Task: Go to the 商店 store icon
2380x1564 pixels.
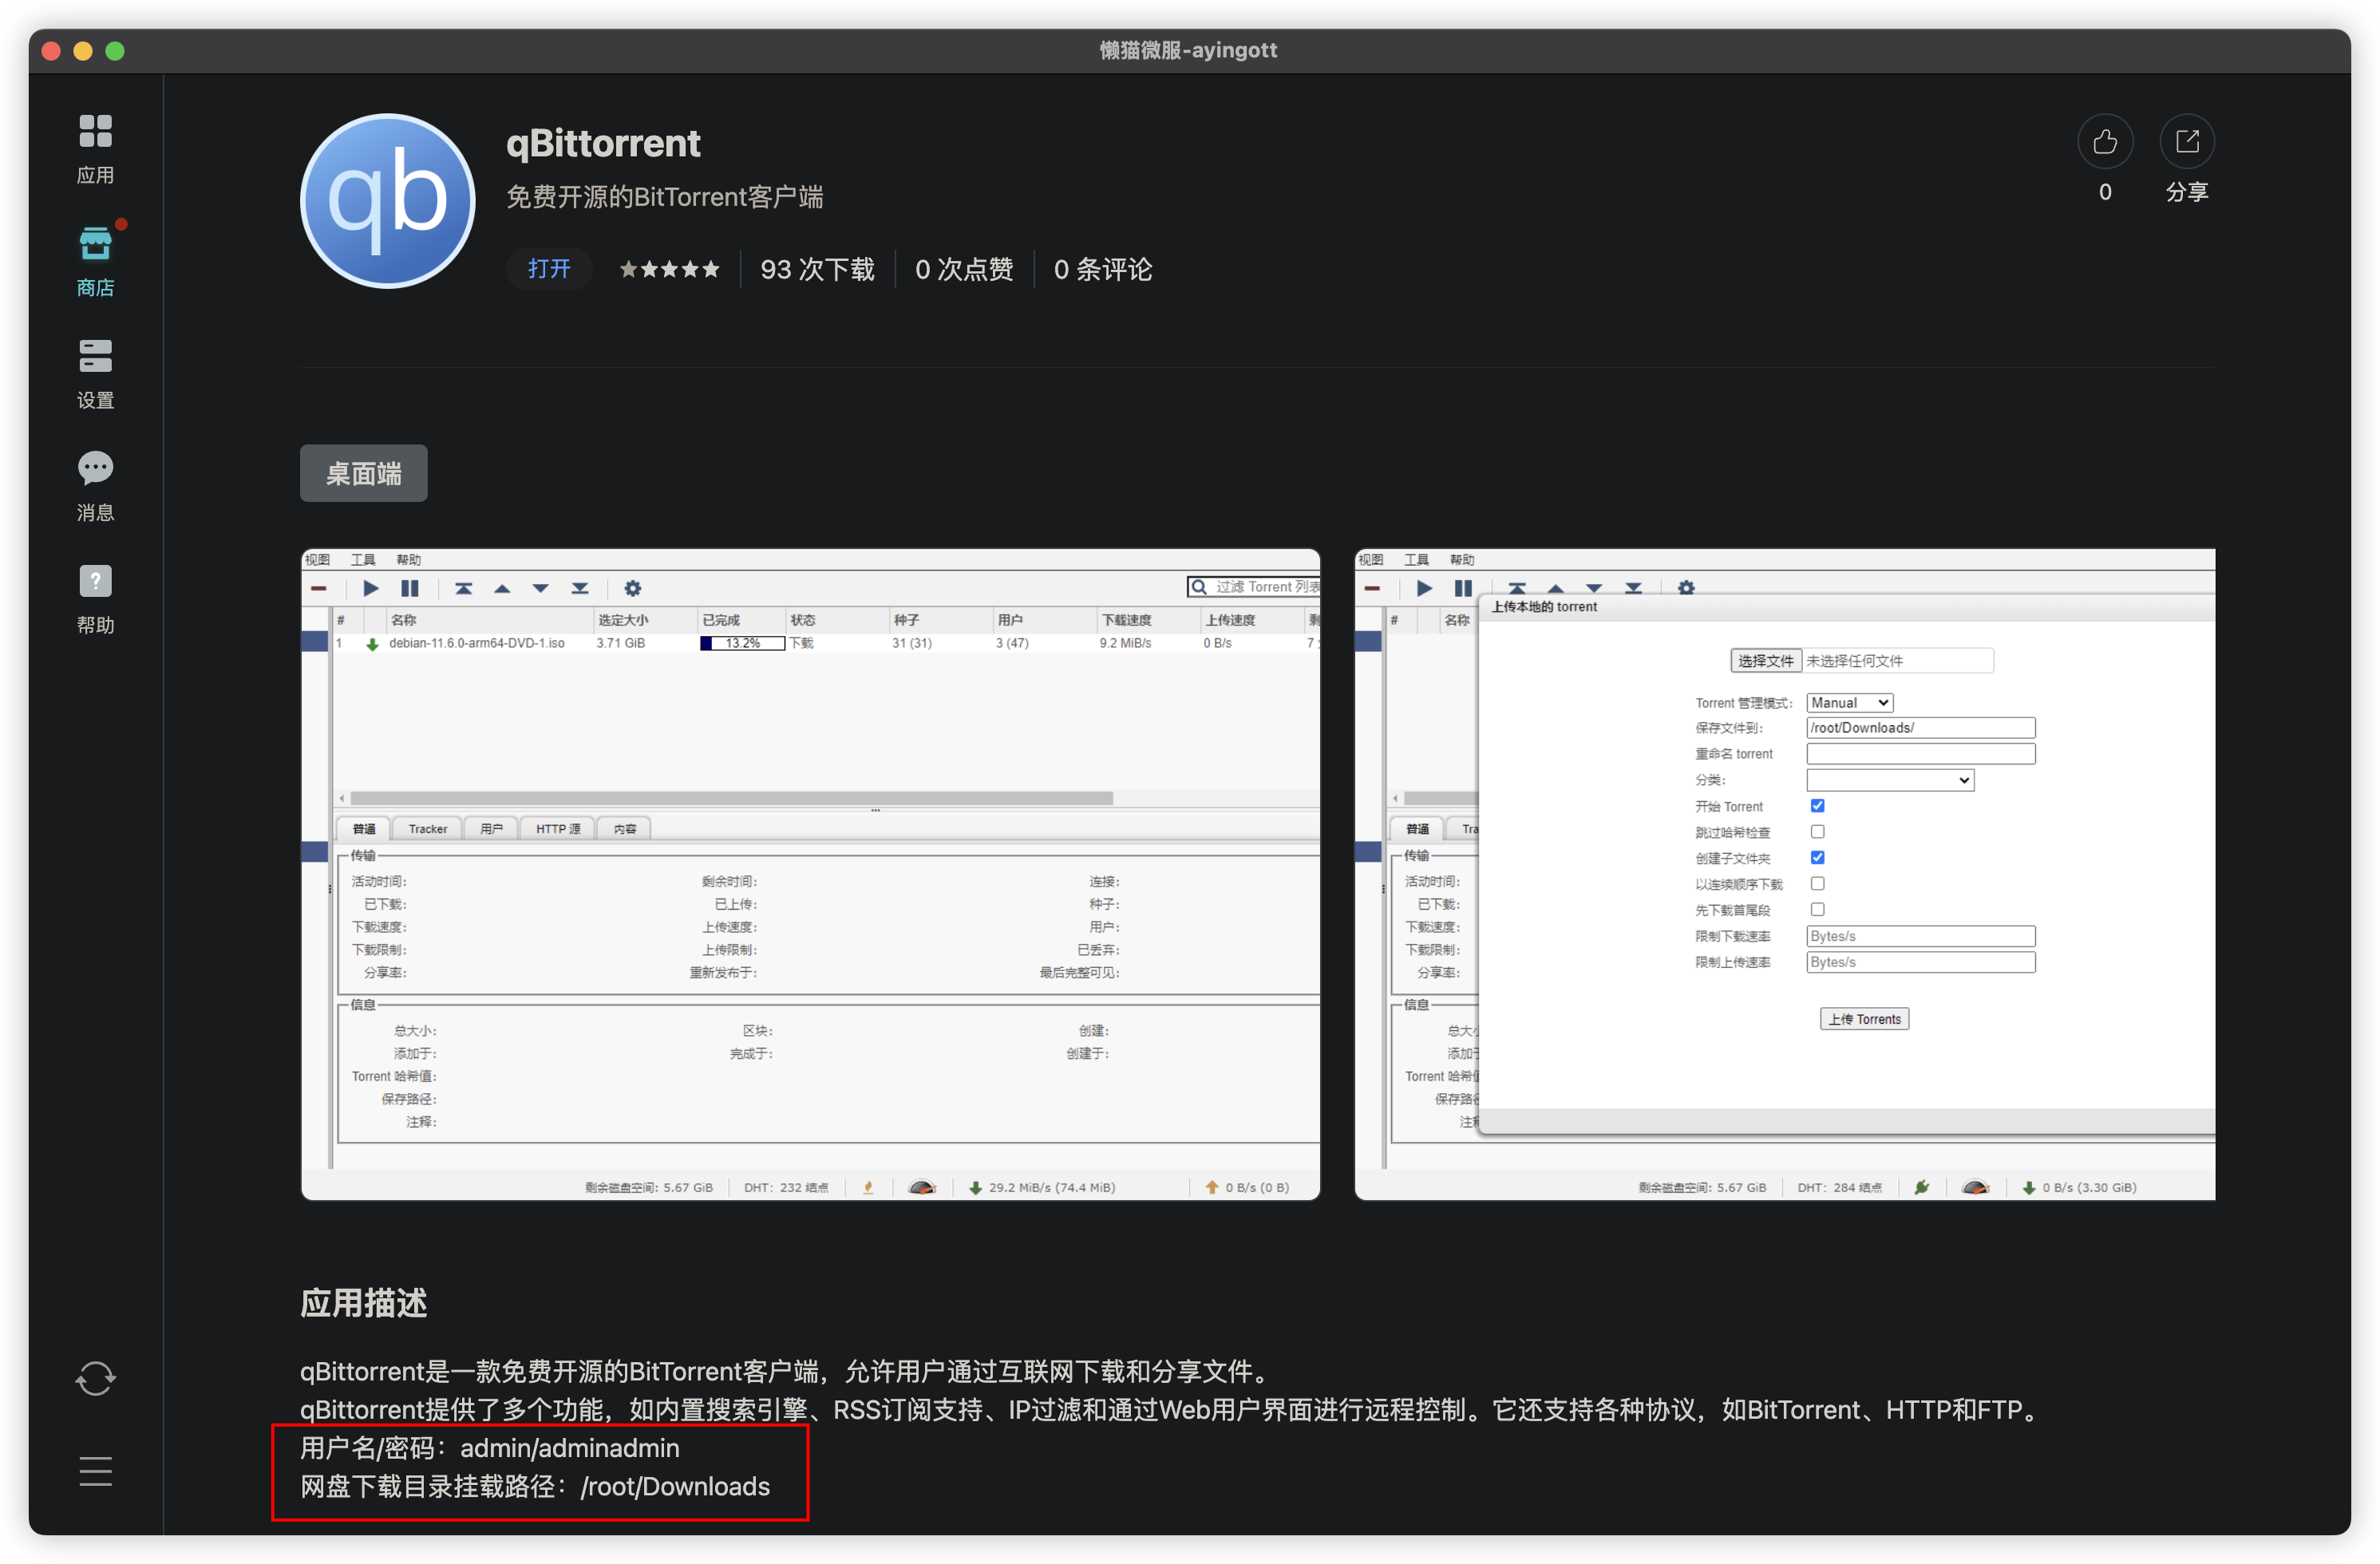Action: tap(95, 261)
